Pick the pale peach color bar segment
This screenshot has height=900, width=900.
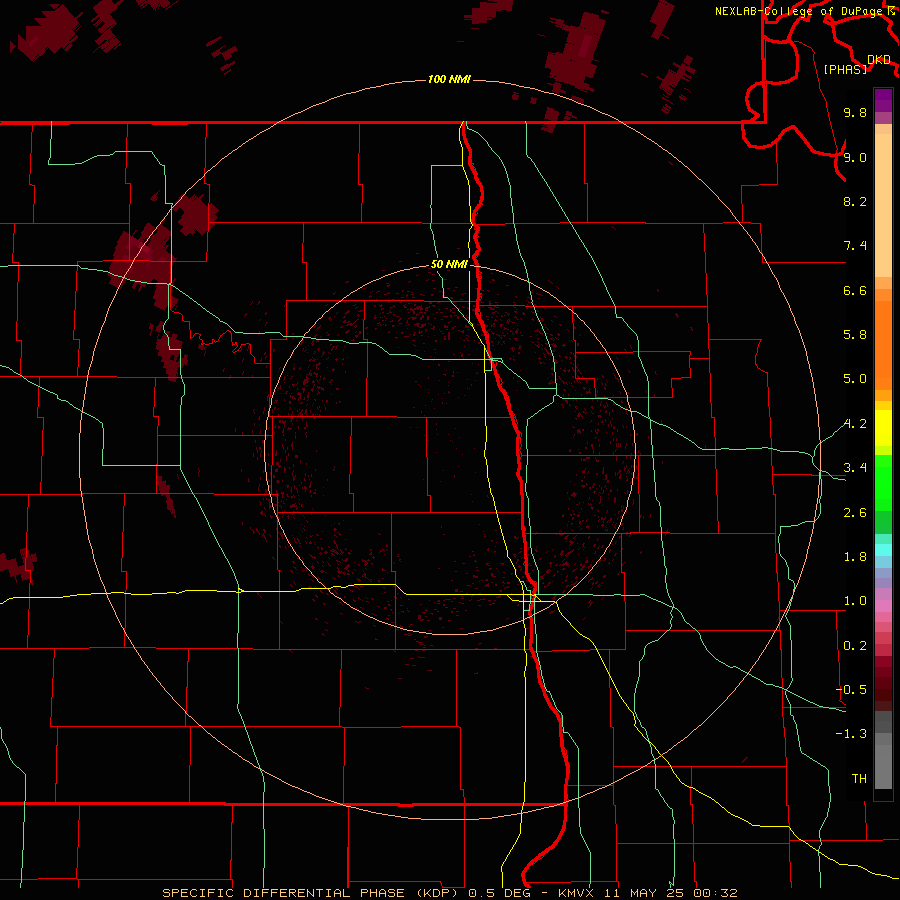883,205
